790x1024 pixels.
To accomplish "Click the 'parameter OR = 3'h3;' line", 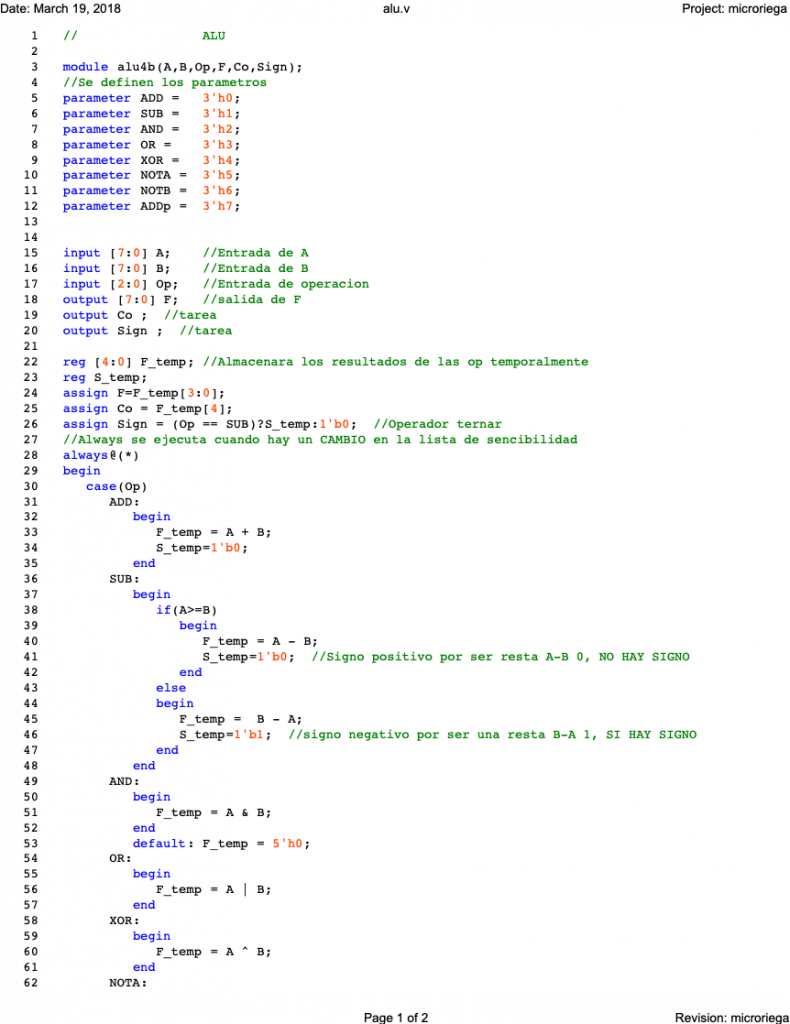I will pyautogui.click(x=151, y=145).
